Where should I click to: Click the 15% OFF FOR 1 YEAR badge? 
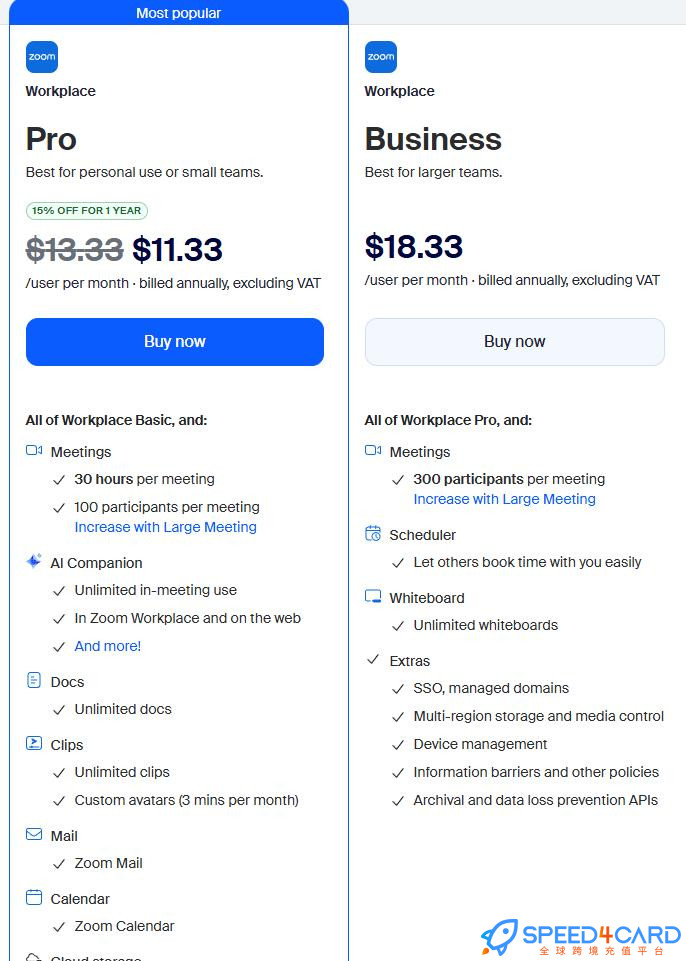[x=87, y=211]
